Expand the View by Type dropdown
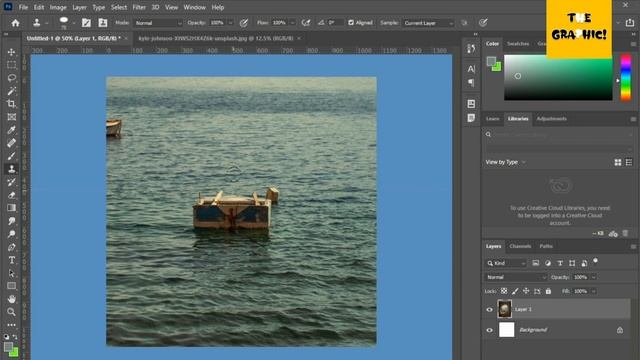 pyautogui.click(x=505, y=162)
